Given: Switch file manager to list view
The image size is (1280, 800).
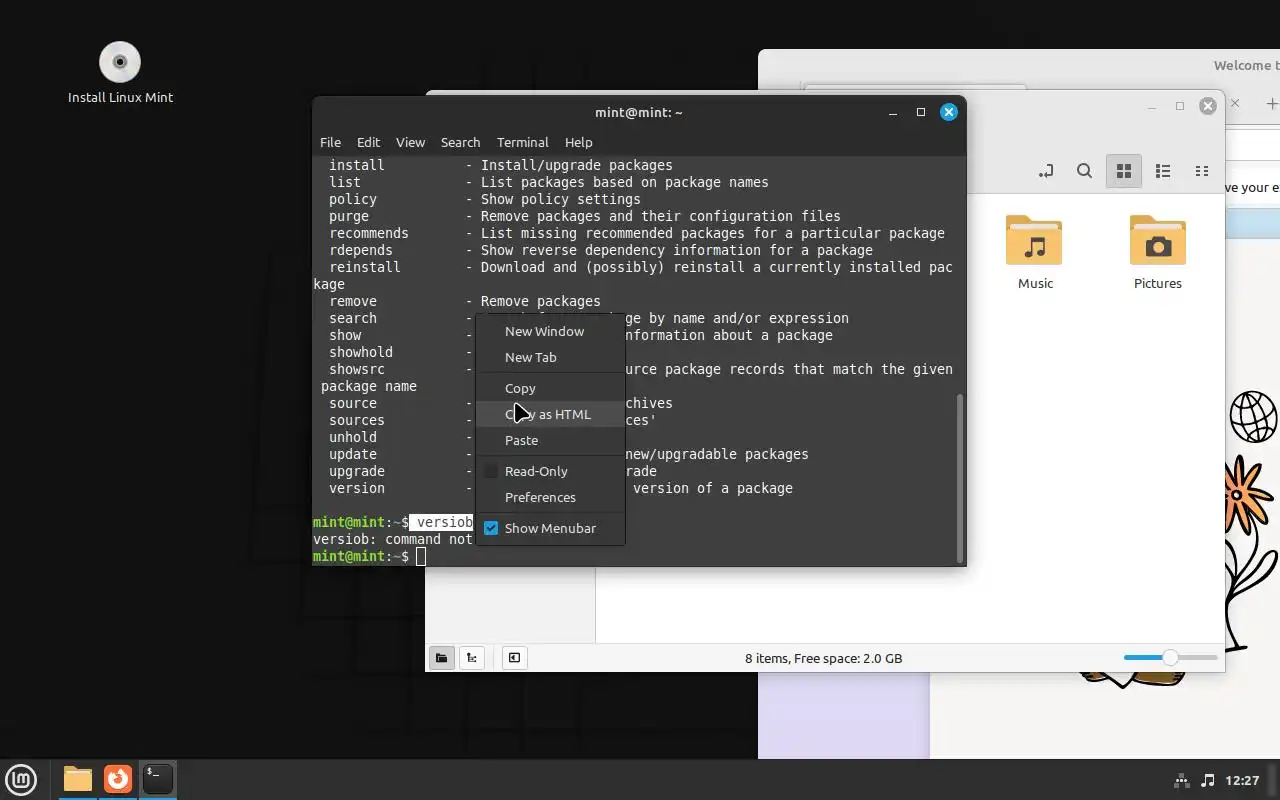Looking at the screenshot, I should [1163, 171].
